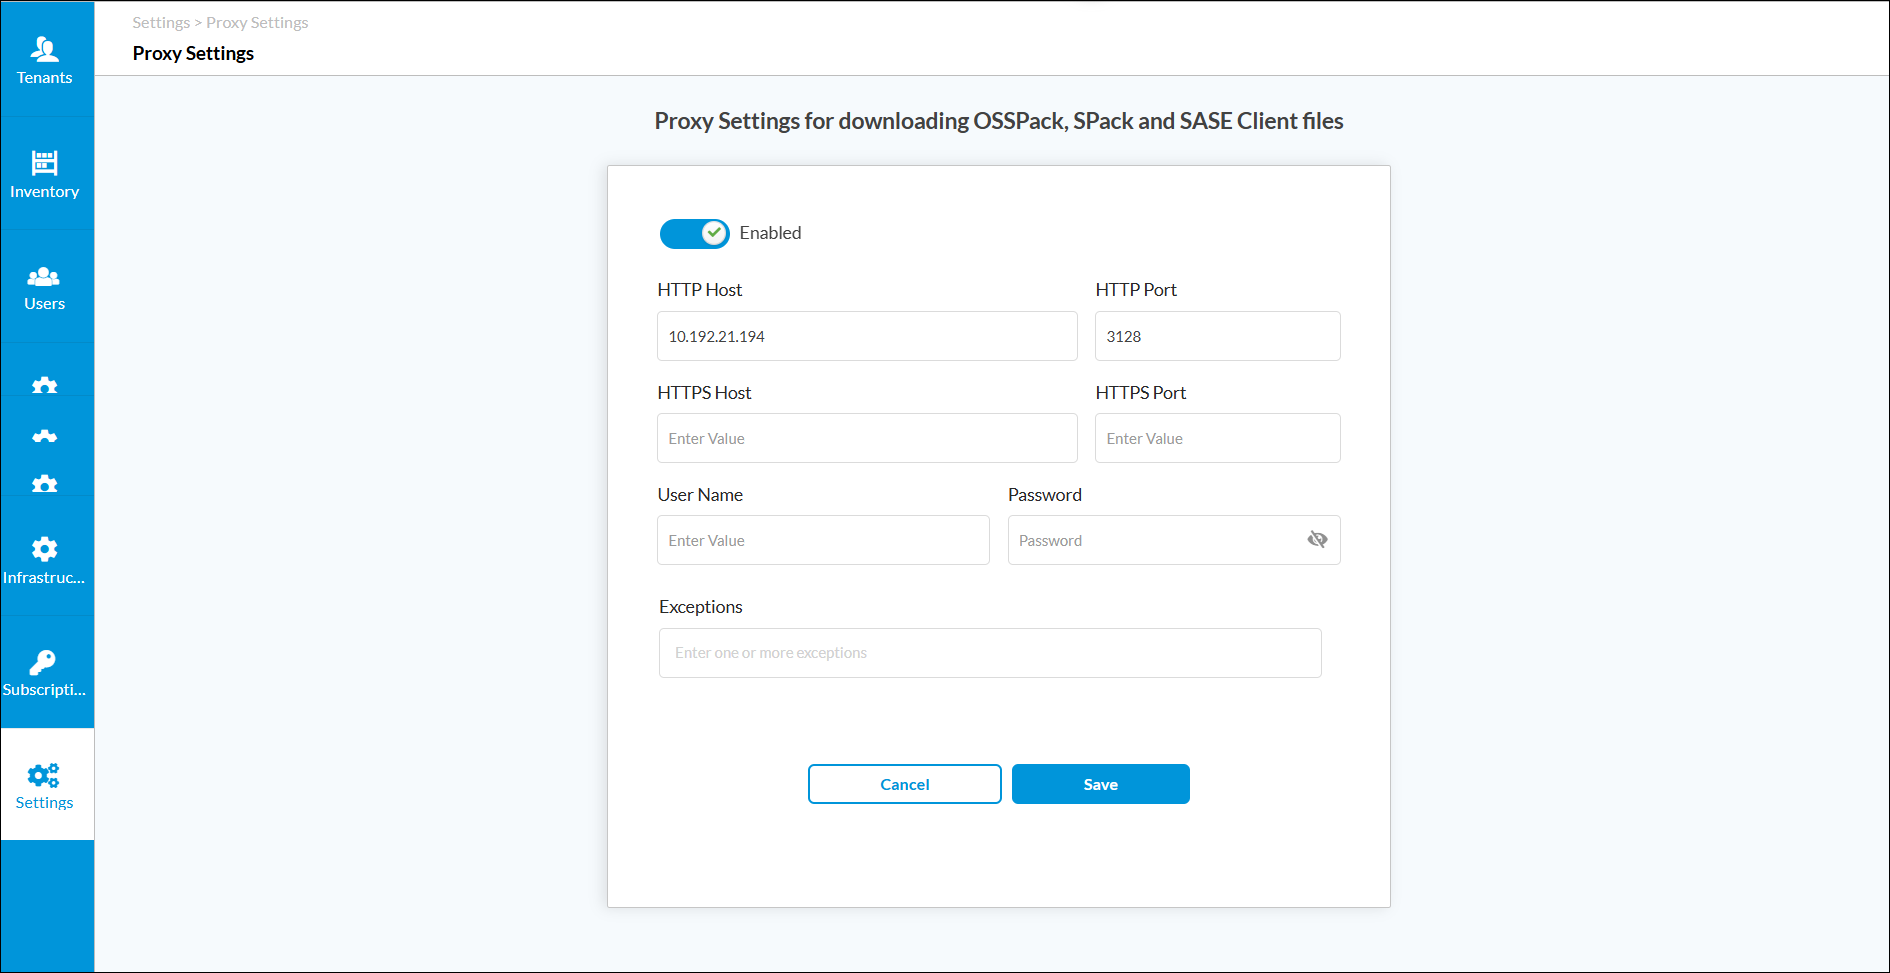Show the password using the eye icon

click(1316, 539)
